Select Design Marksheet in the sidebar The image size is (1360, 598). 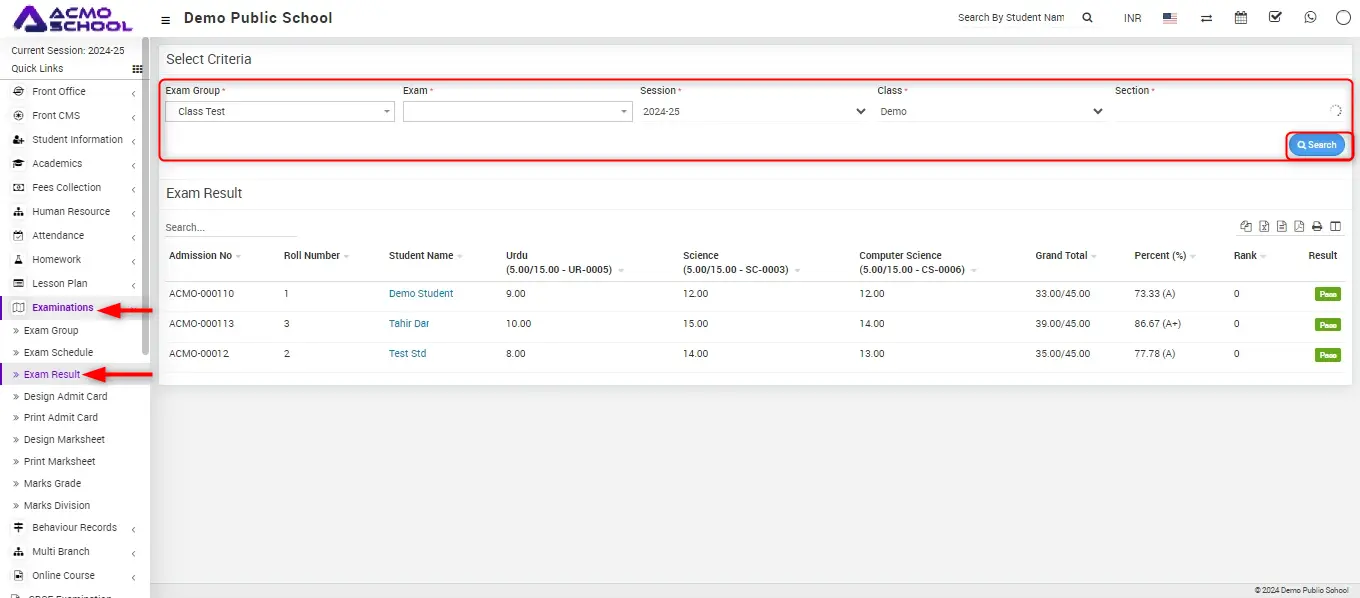[x=64, y=440]
